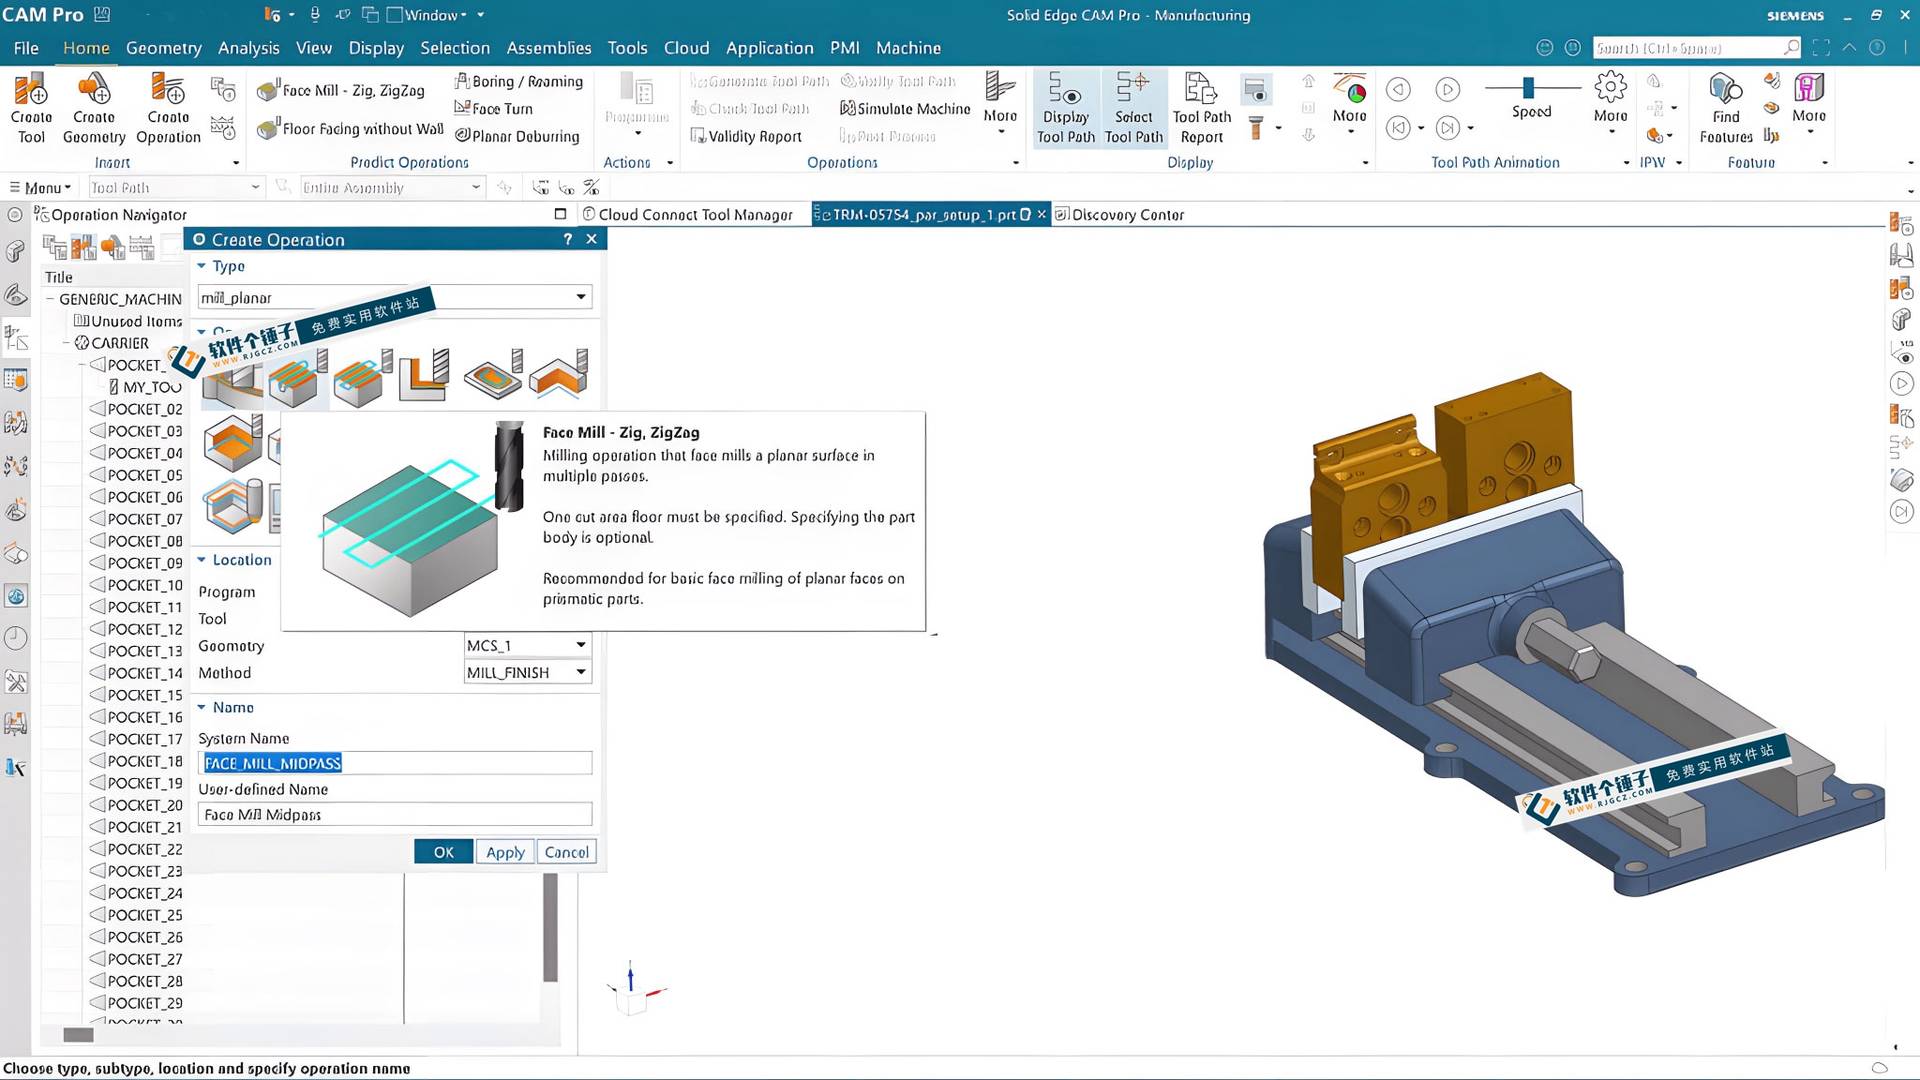
Task: Choose the last subtype icon in first row
Action: [x=558, y=376]
